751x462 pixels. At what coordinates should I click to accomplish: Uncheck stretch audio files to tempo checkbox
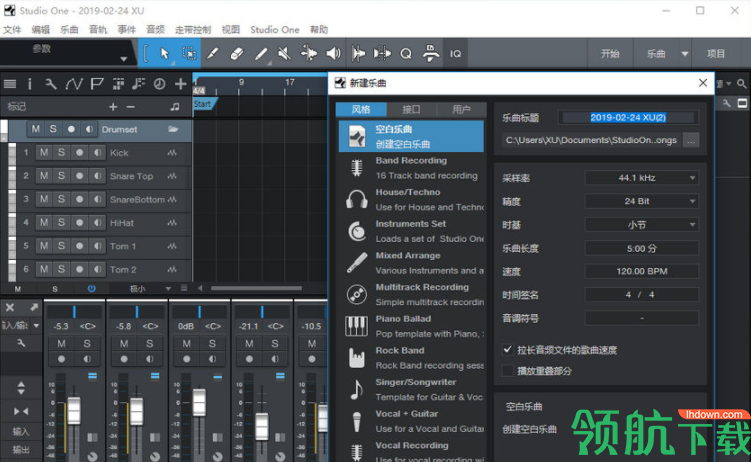(508, 350)
